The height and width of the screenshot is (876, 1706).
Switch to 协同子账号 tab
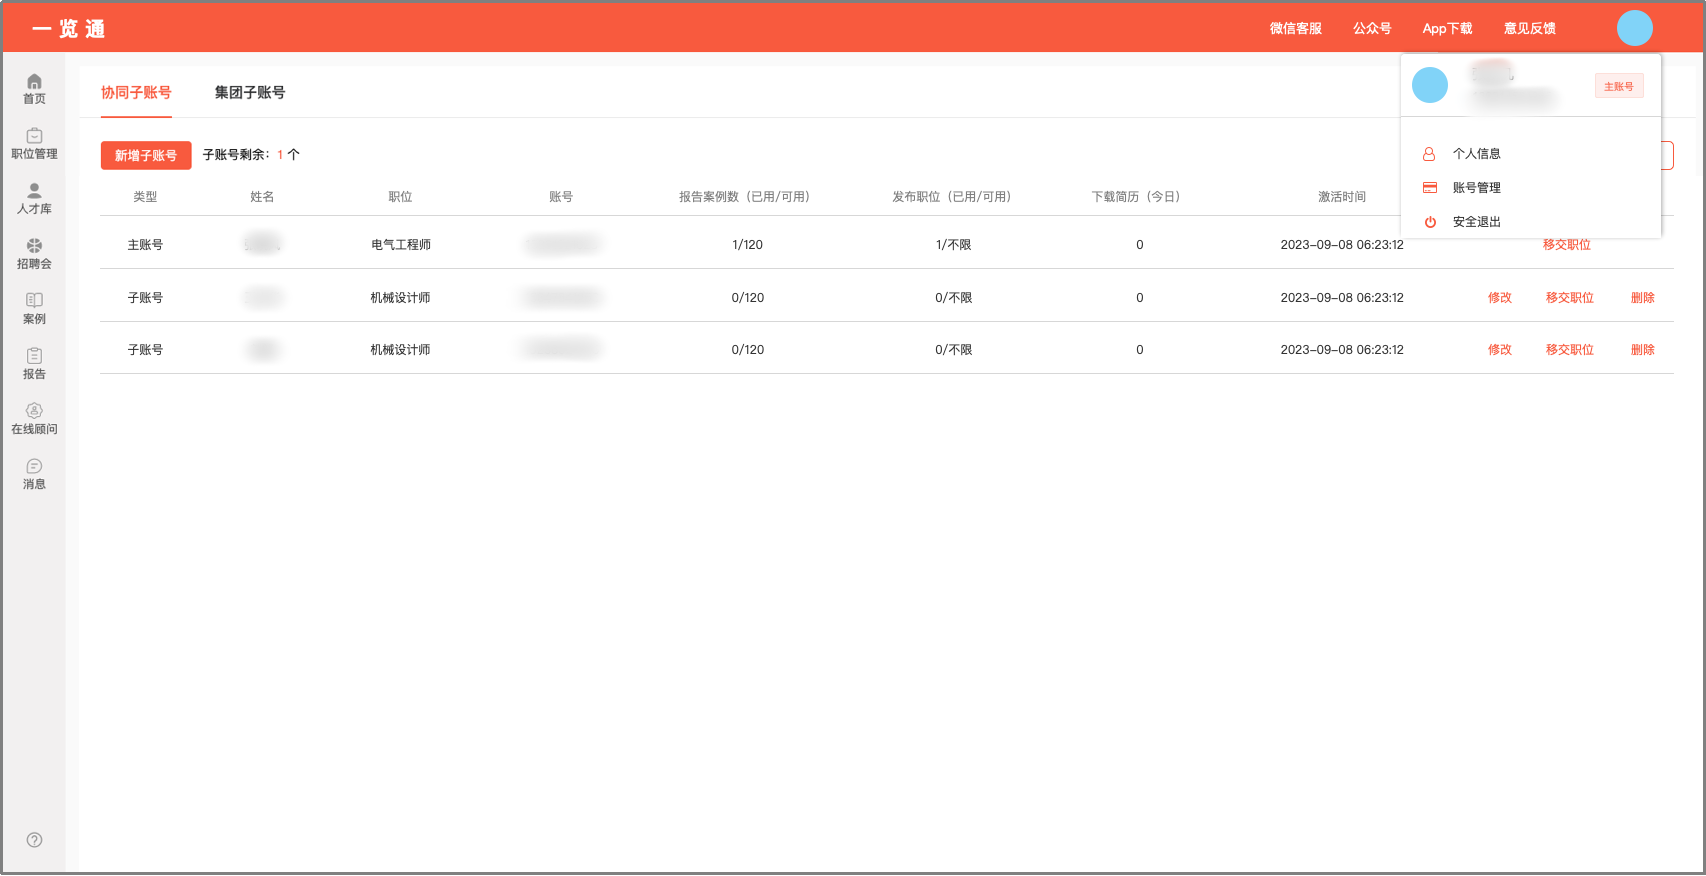point(136,92)
